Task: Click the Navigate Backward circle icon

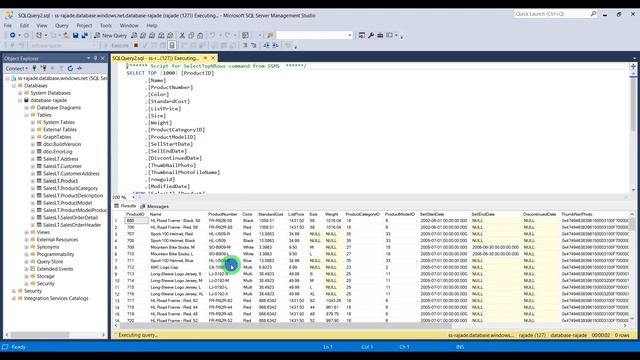Action: 13,36
